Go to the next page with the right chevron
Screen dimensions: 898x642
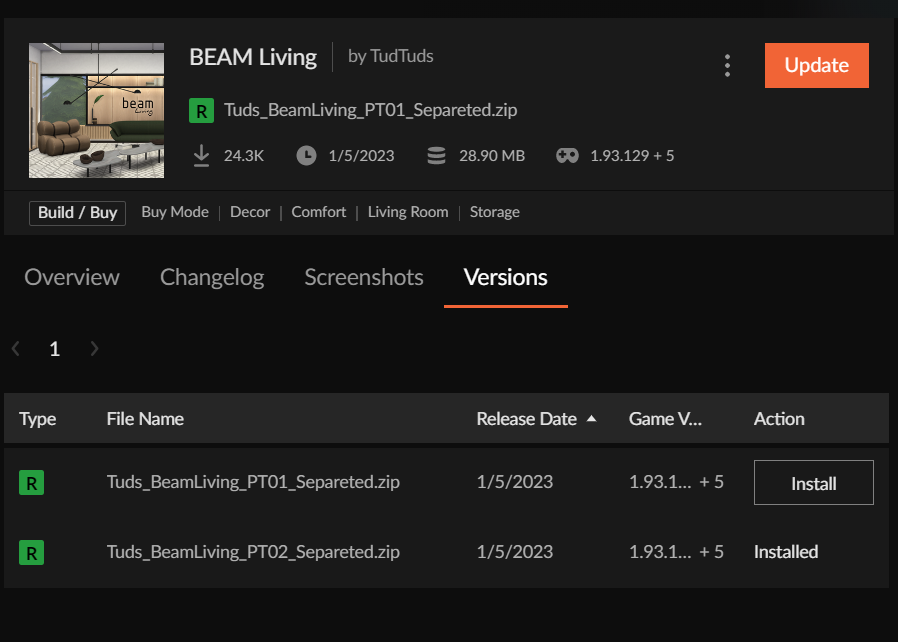pos(94,349)
